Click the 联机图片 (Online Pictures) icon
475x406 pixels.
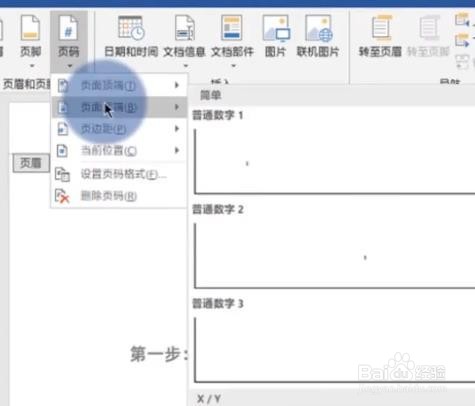(x=319, y=28)
